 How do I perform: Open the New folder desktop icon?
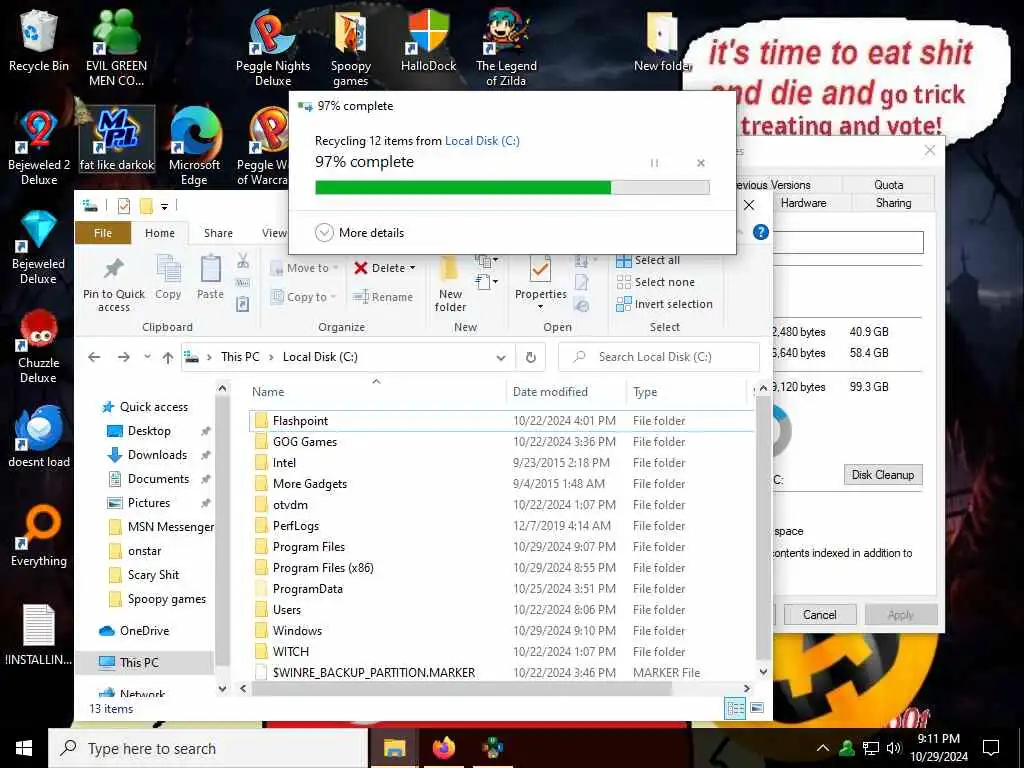click(662, 40)
